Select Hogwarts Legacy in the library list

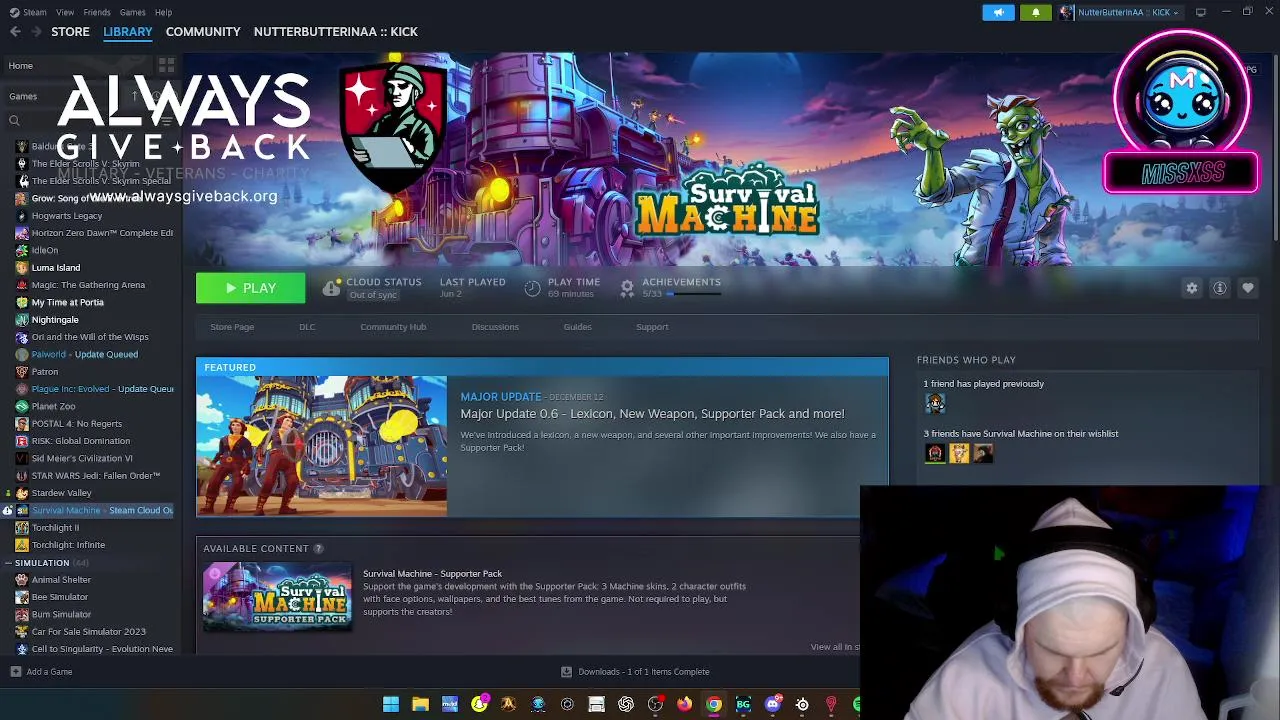click(66, 216)
